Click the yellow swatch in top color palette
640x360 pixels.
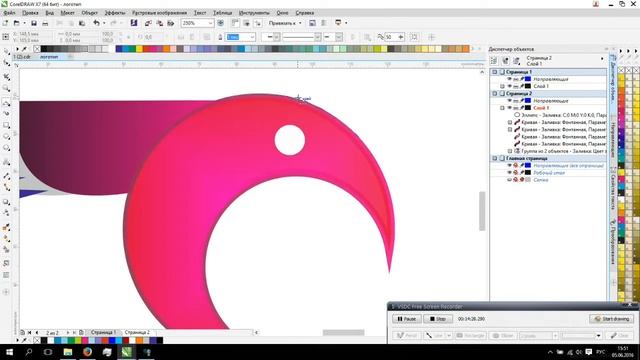pyautogui.click(x=139, y=49)
